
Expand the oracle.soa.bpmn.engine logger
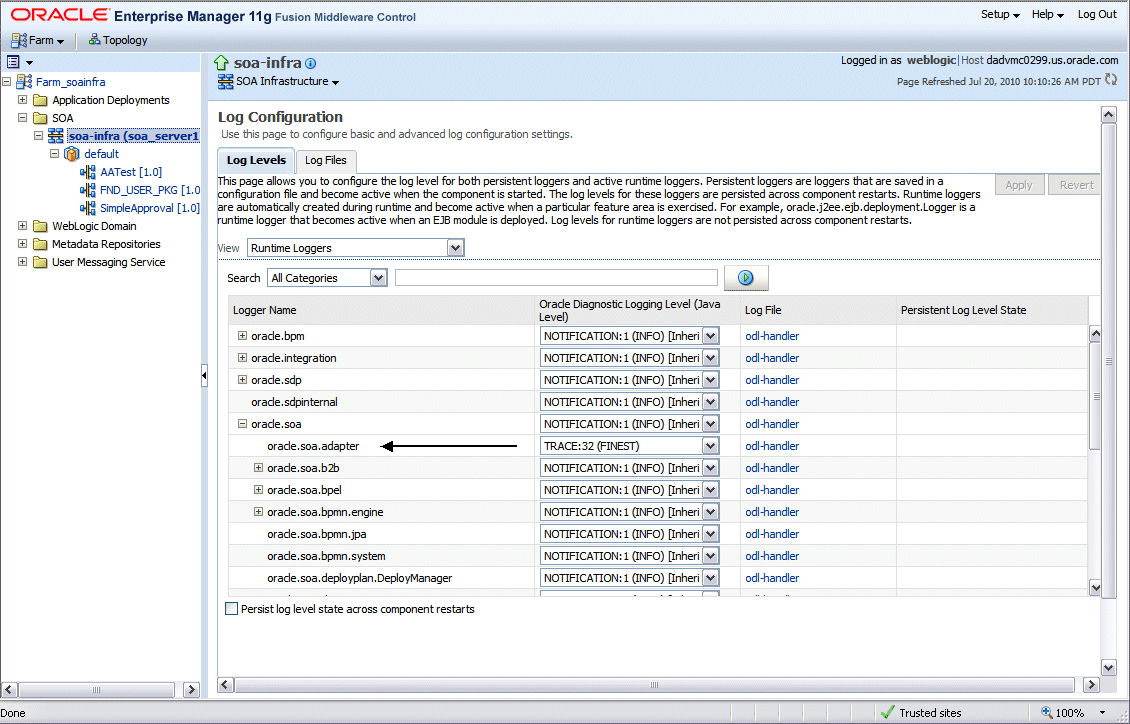click(x=258, y=511)
